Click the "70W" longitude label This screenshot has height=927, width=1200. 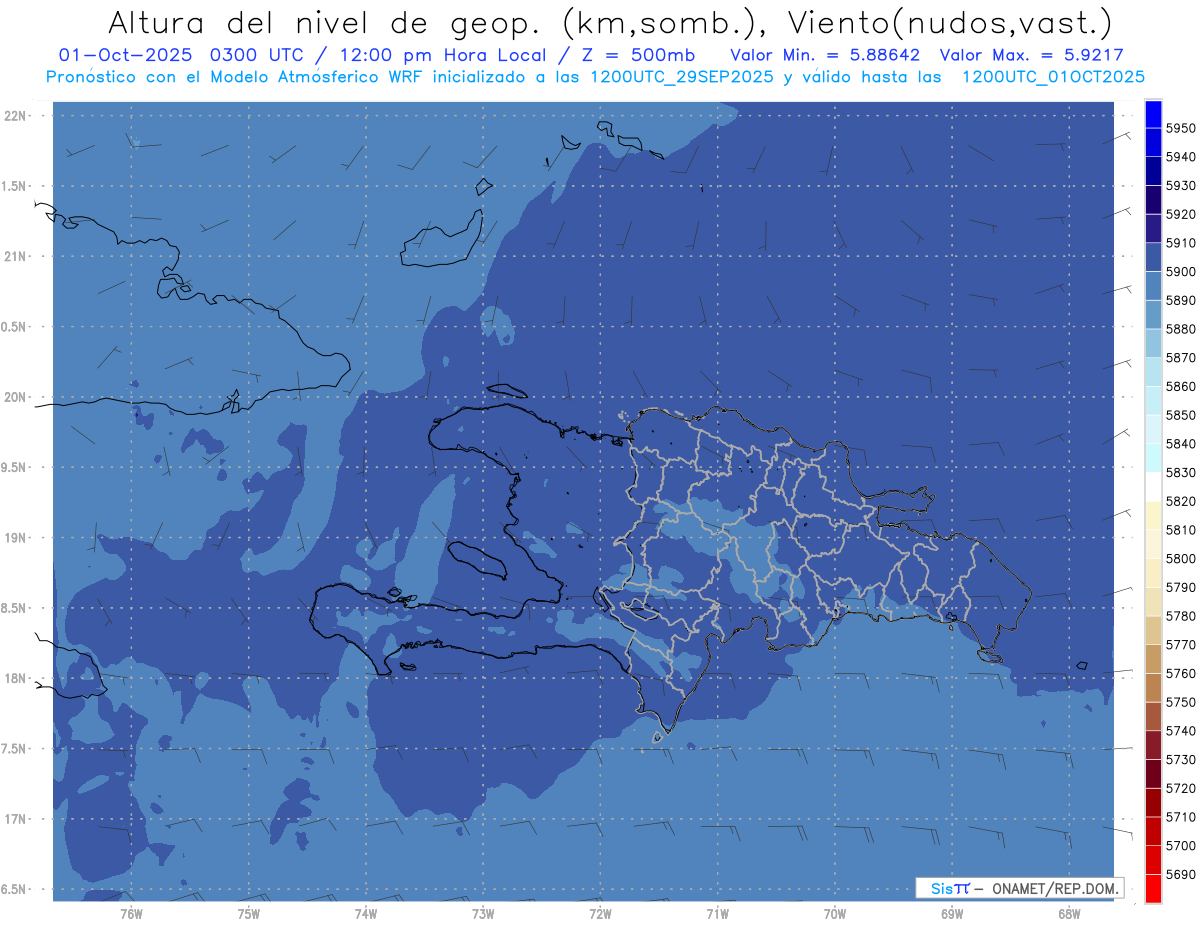coord(835,913)
